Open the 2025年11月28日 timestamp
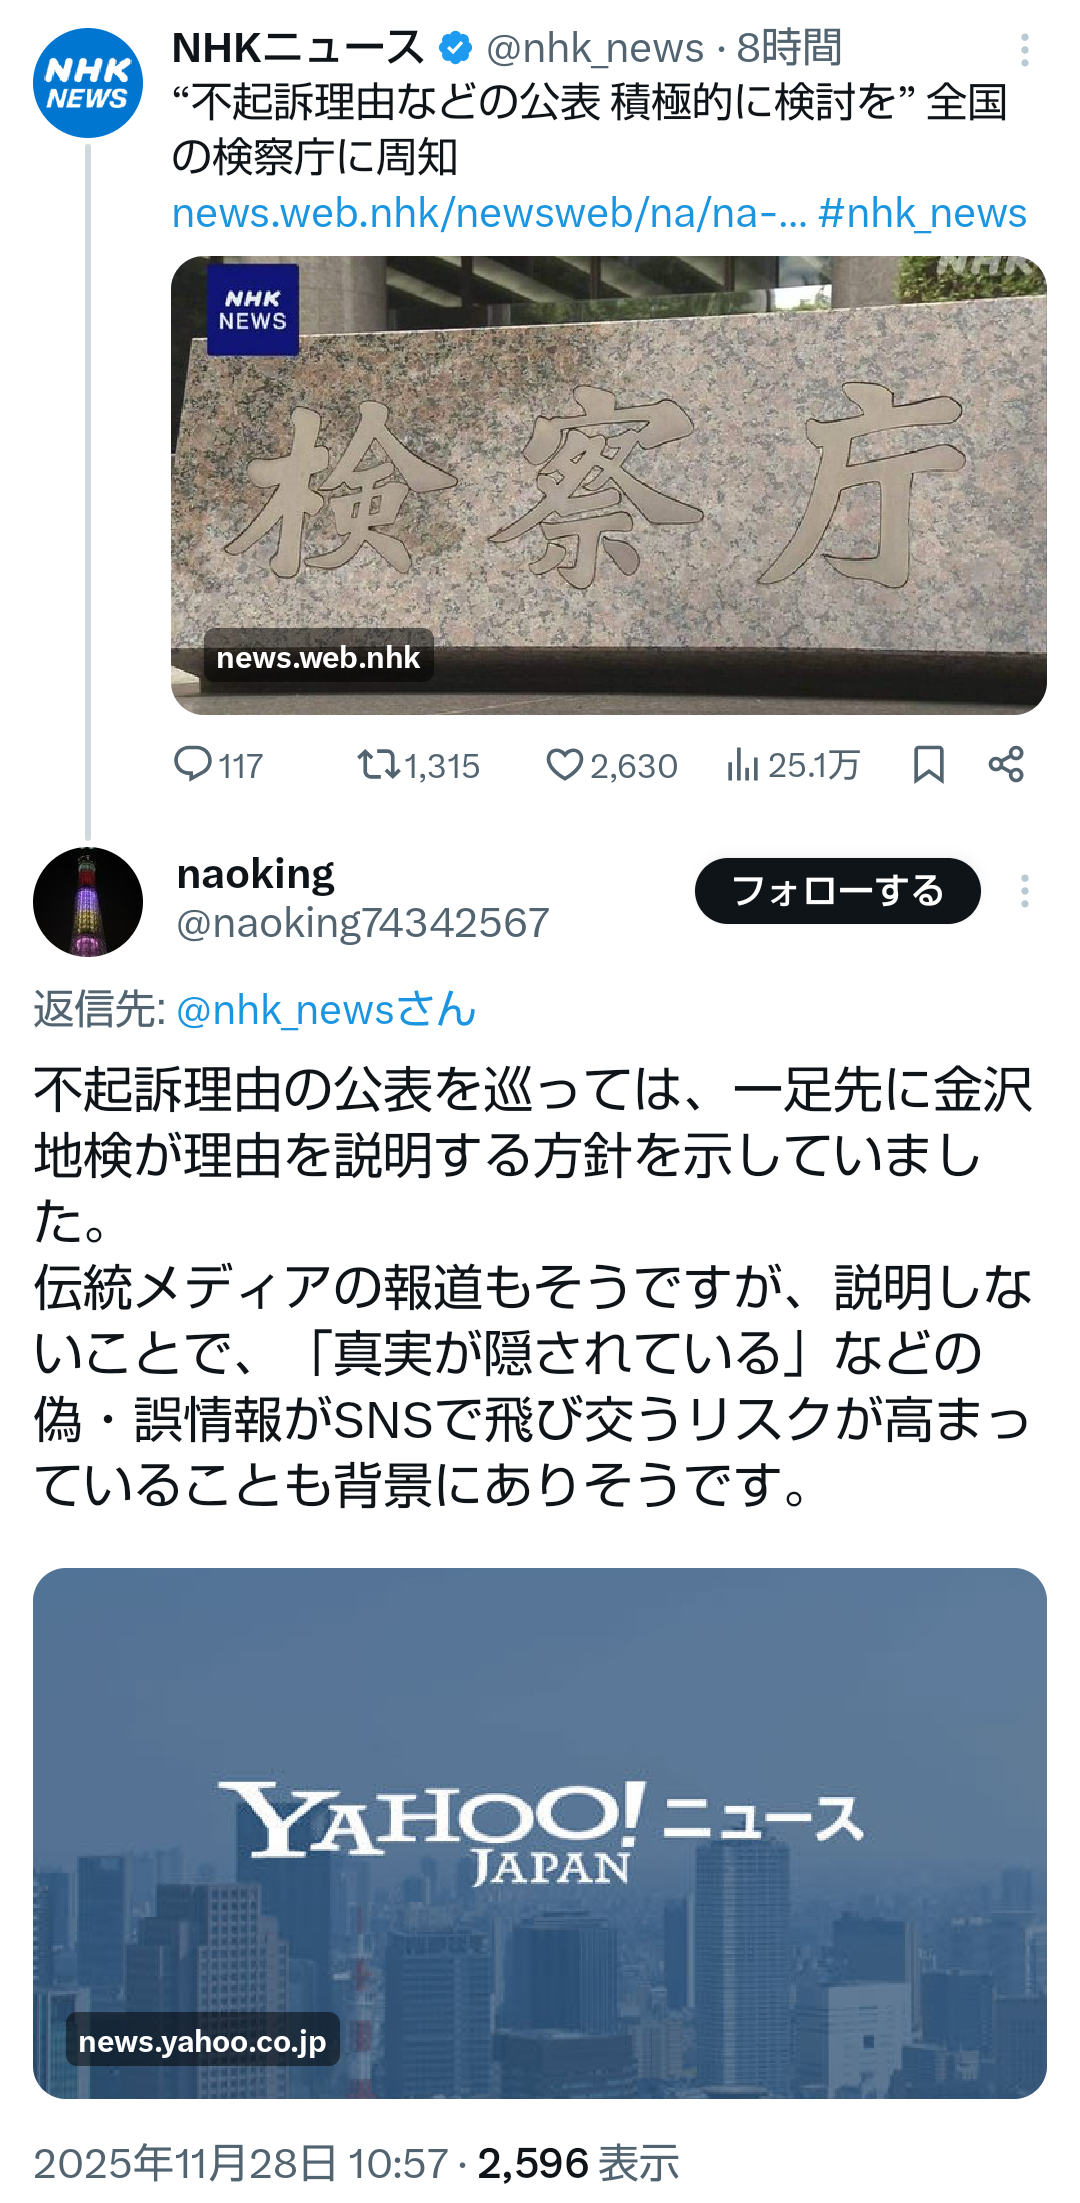This screenshot has height=2203, width=1080. pos(241,2163)
